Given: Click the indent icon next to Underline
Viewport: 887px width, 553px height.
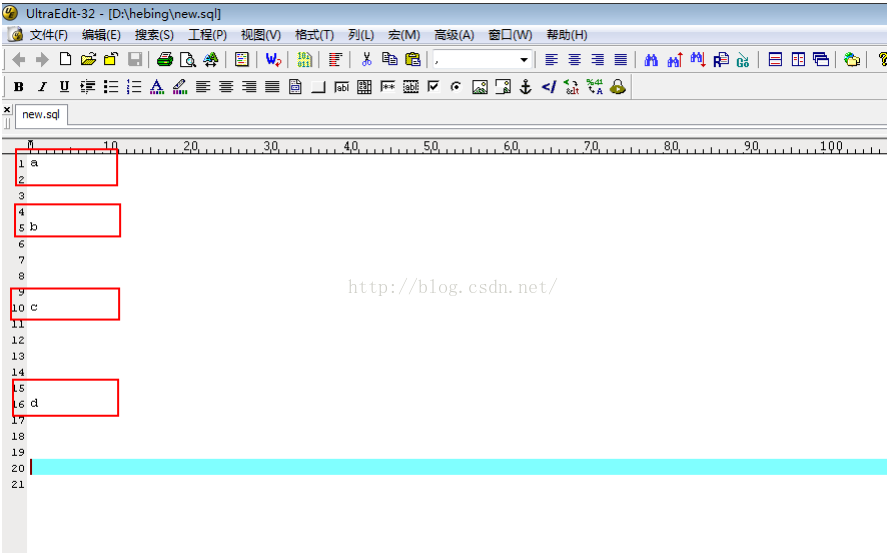Looking at the screenshot, I should 88,87.
